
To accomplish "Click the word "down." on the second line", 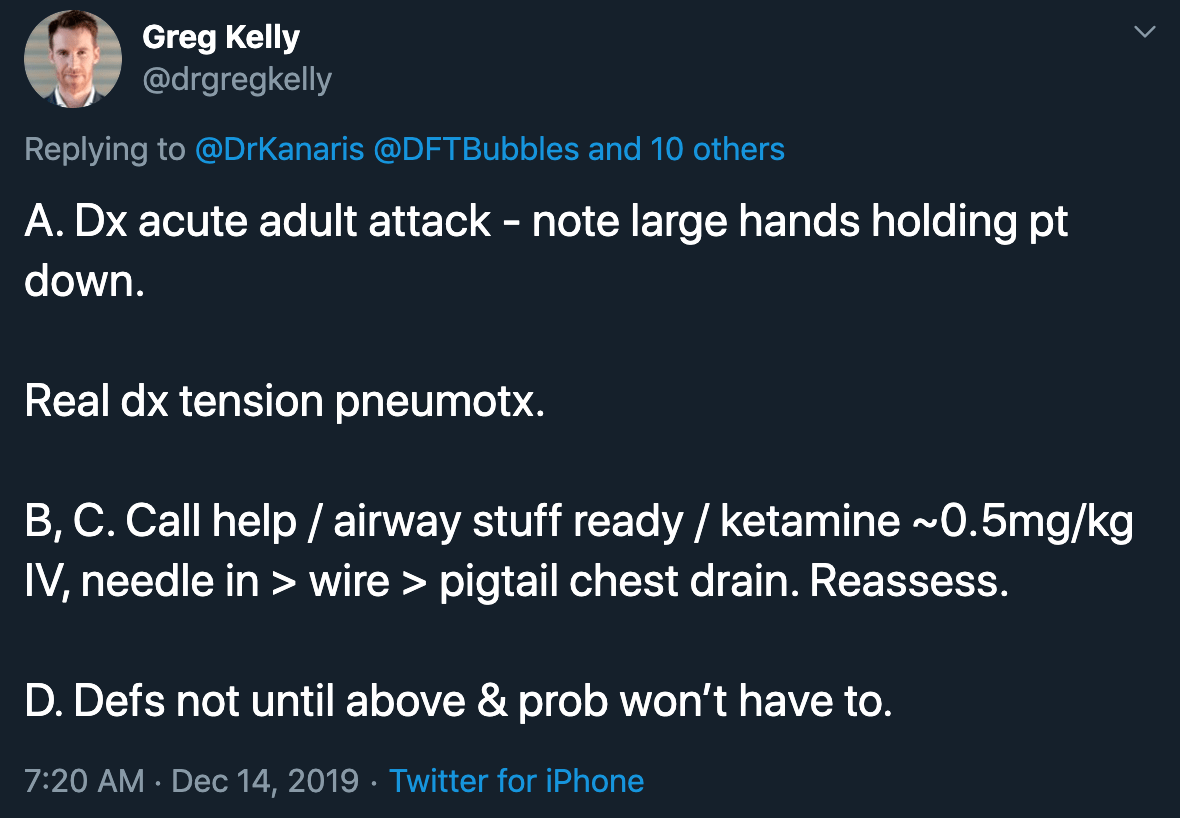I will pos(84,283).
